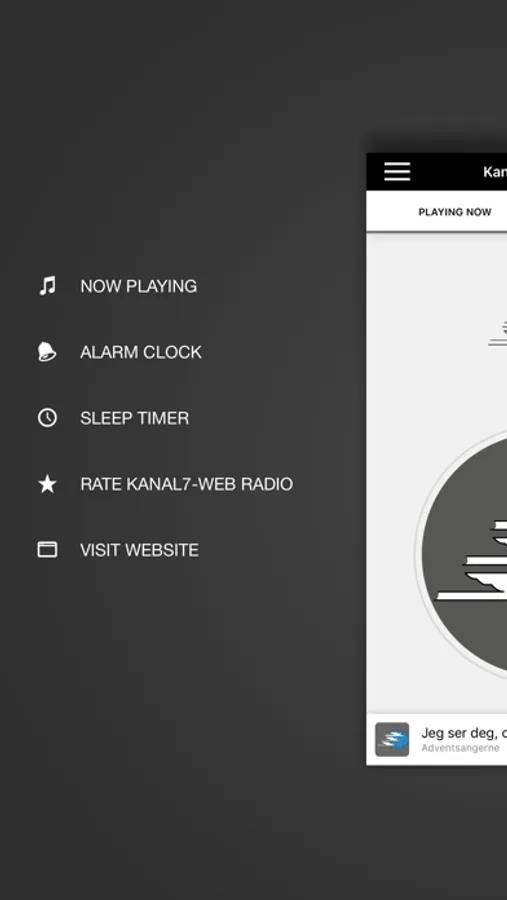The width and height of the screenshot is (507, 900).
Task: Tap the now-playing bar at the bottom
Action: coord(436,739)
